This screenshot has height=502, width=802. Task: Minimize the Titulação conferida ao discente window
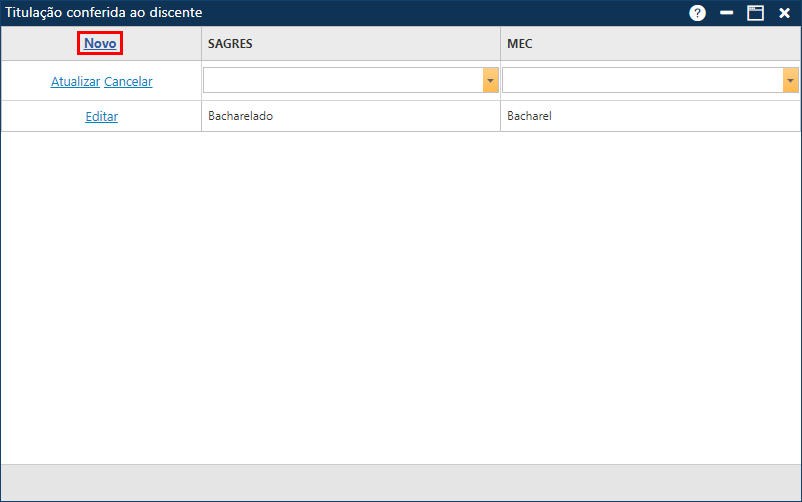727,13
